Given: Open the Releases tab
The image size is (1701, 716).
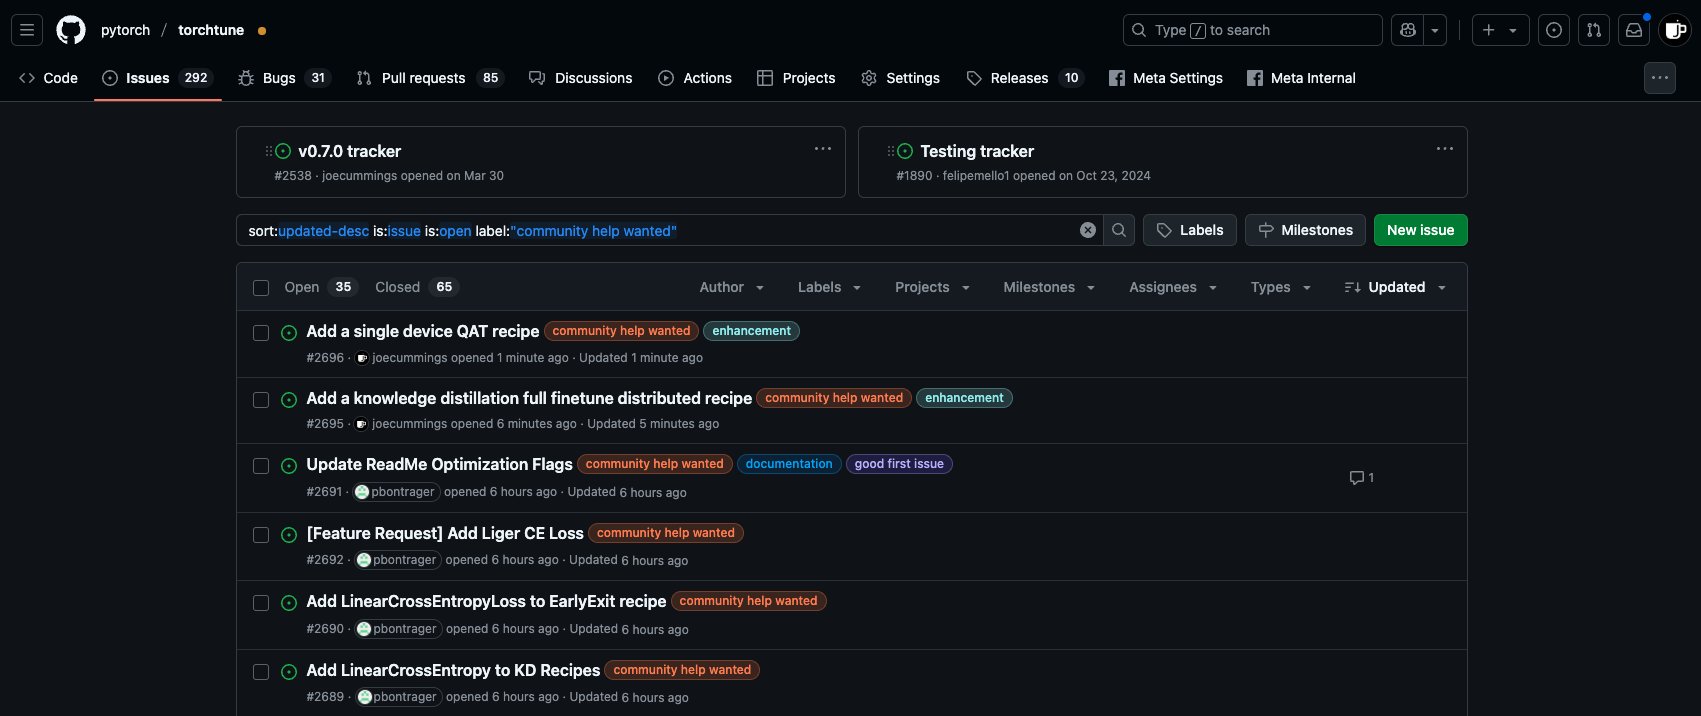Looking at the screenshot, I should [x=1025, y=78].
